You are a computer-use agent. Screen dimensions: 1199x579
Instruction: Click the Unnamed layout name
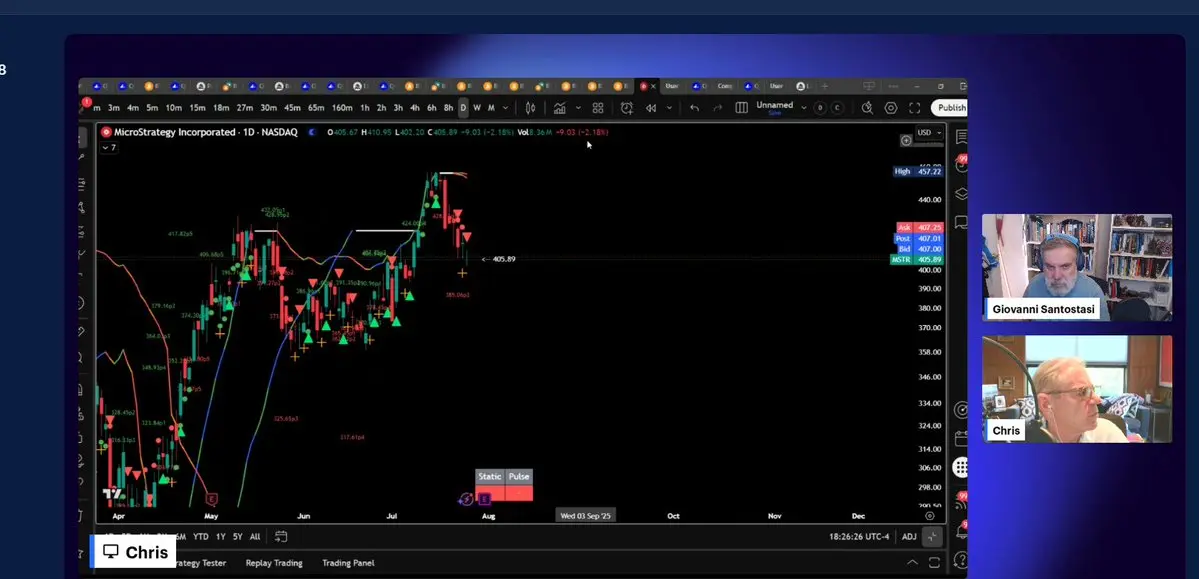[775, 106]
